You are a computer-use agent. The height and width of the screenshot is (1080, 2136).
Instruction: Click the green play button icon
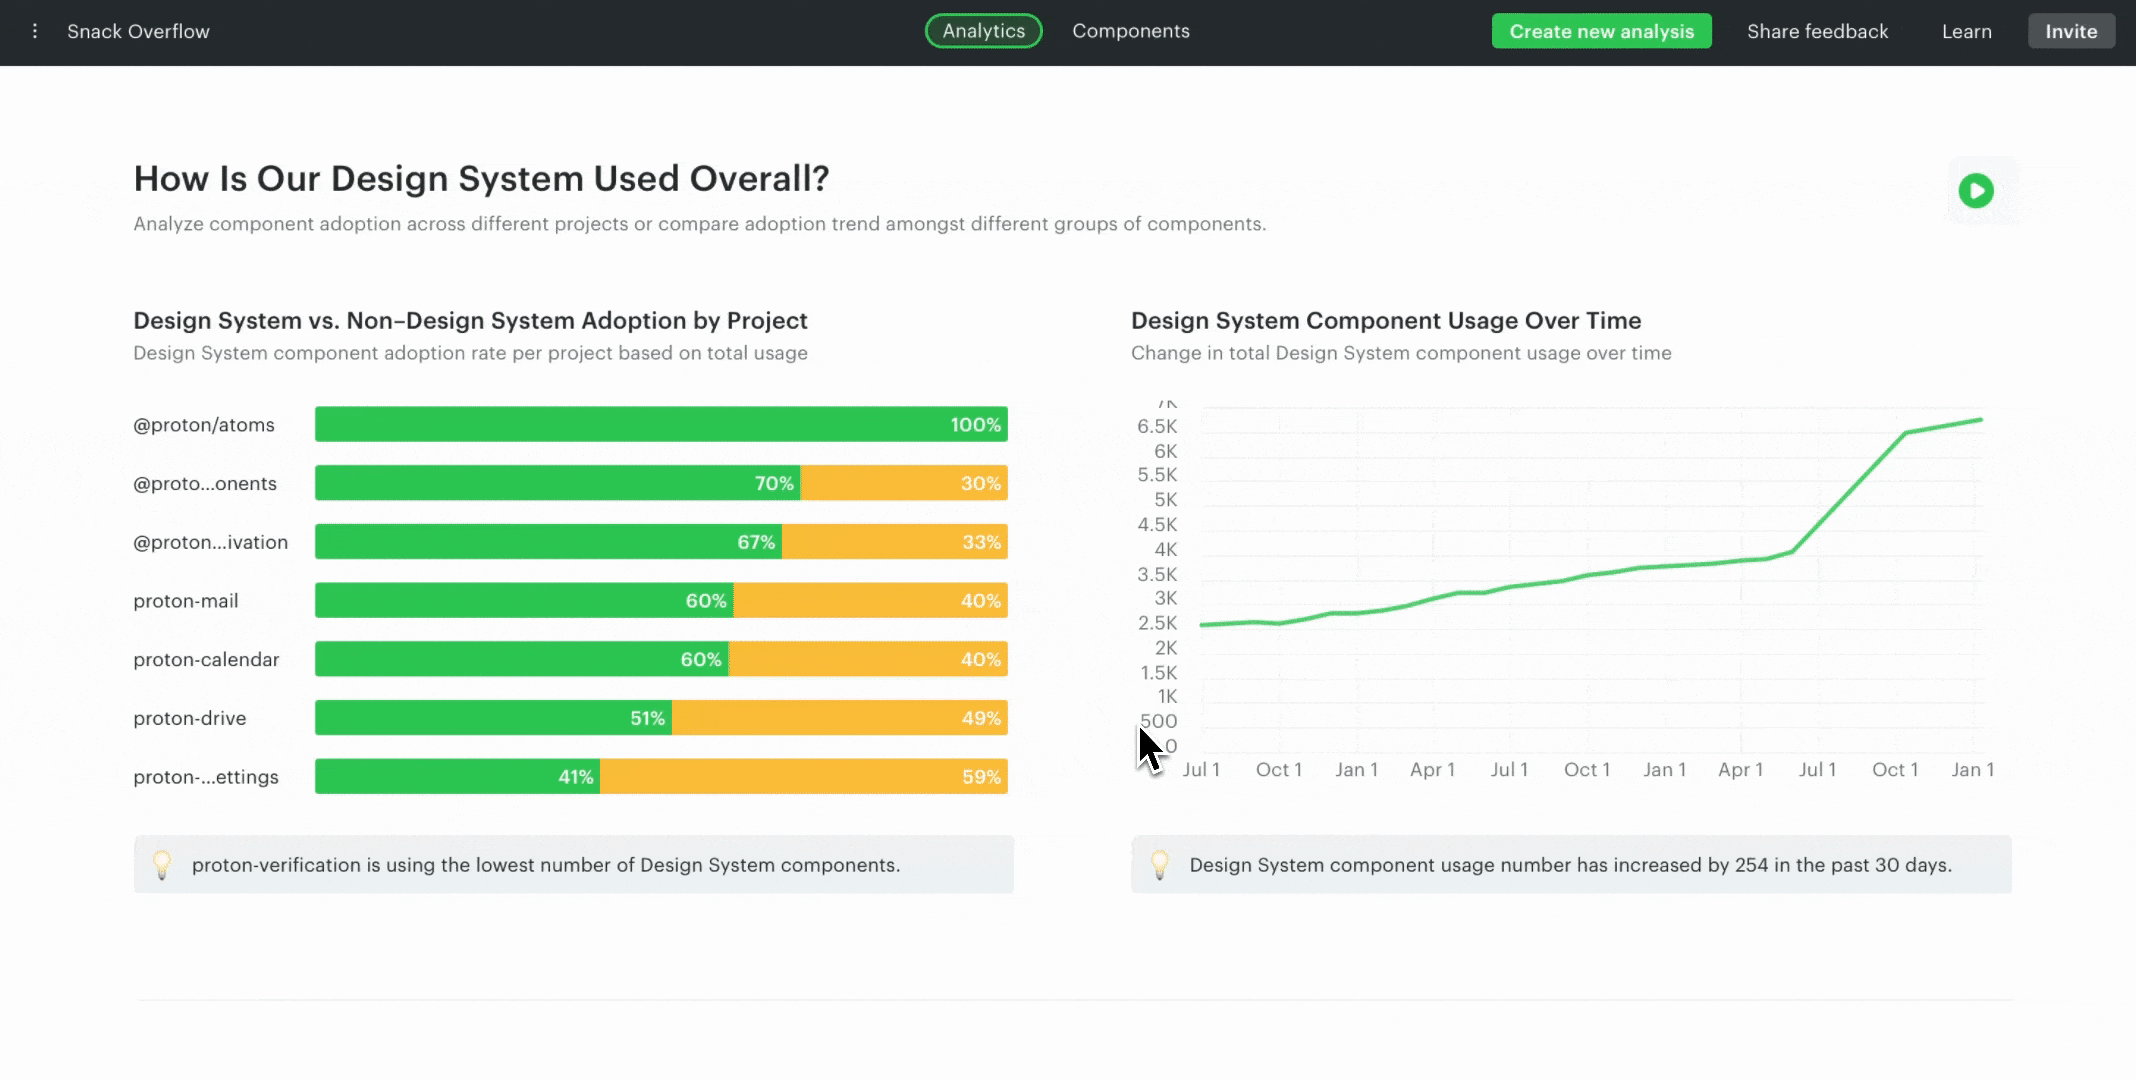tap(1975, 191)
